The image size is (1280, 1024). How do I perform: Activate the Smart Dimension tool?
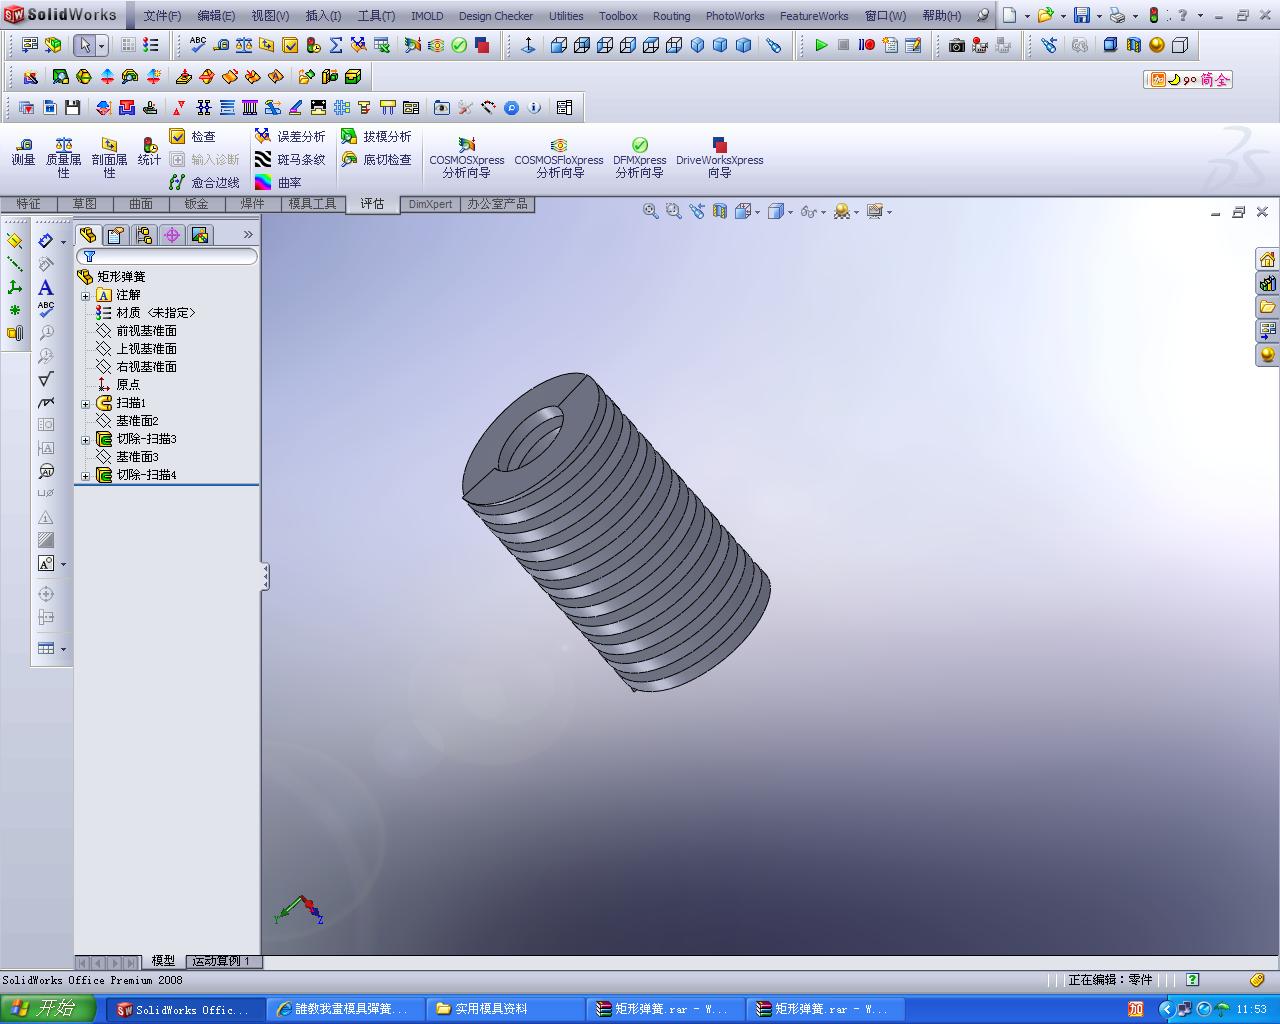click(46, 241)
